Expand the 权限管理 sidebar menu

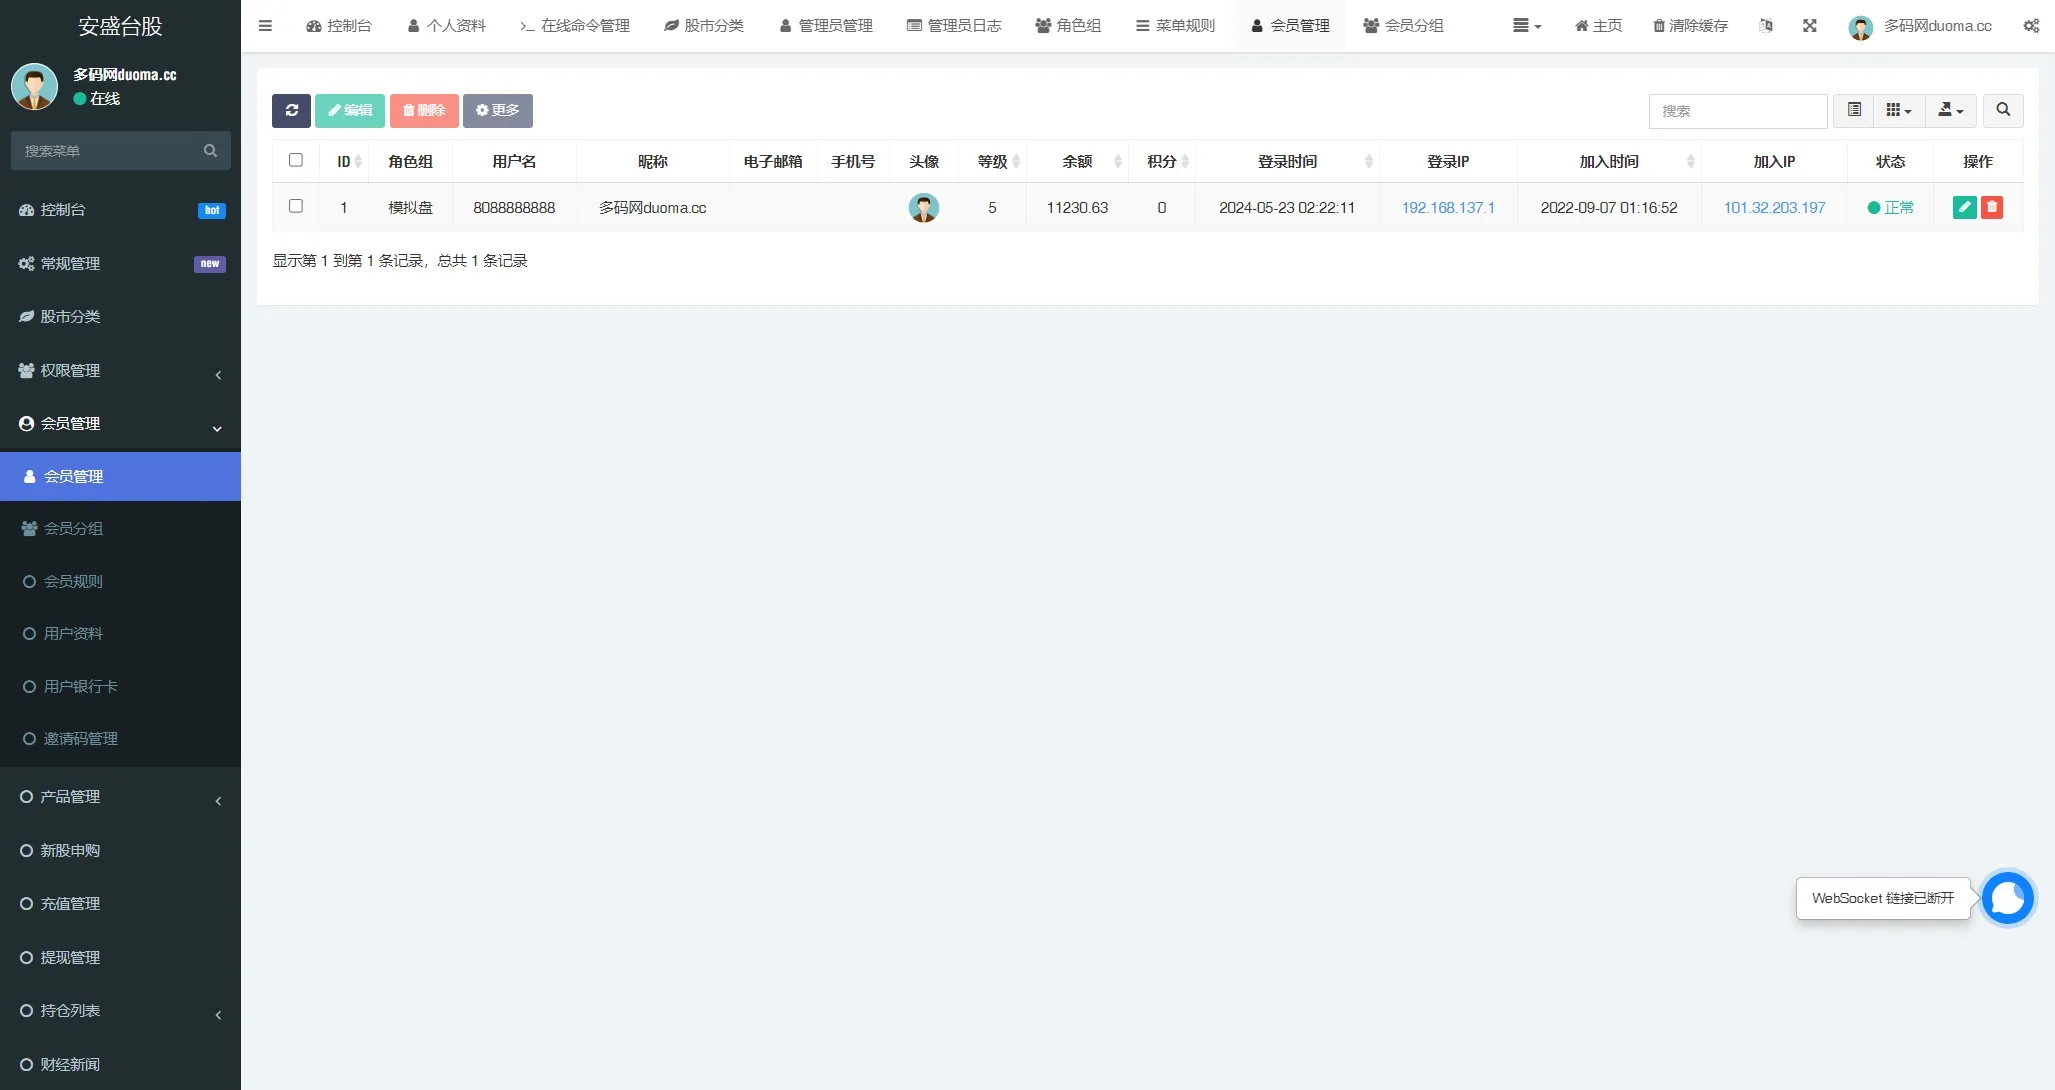[x=120, y=370]
